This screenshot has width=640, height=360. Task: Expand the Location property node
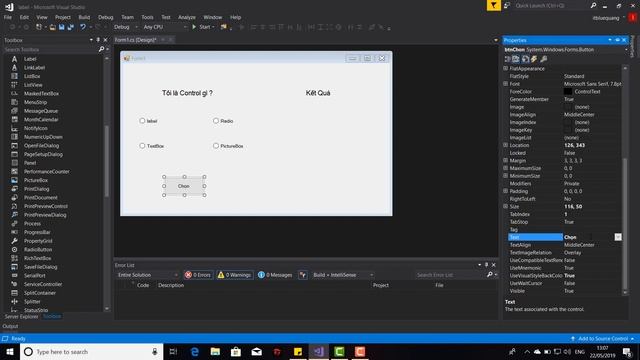(x=505, y=145)
